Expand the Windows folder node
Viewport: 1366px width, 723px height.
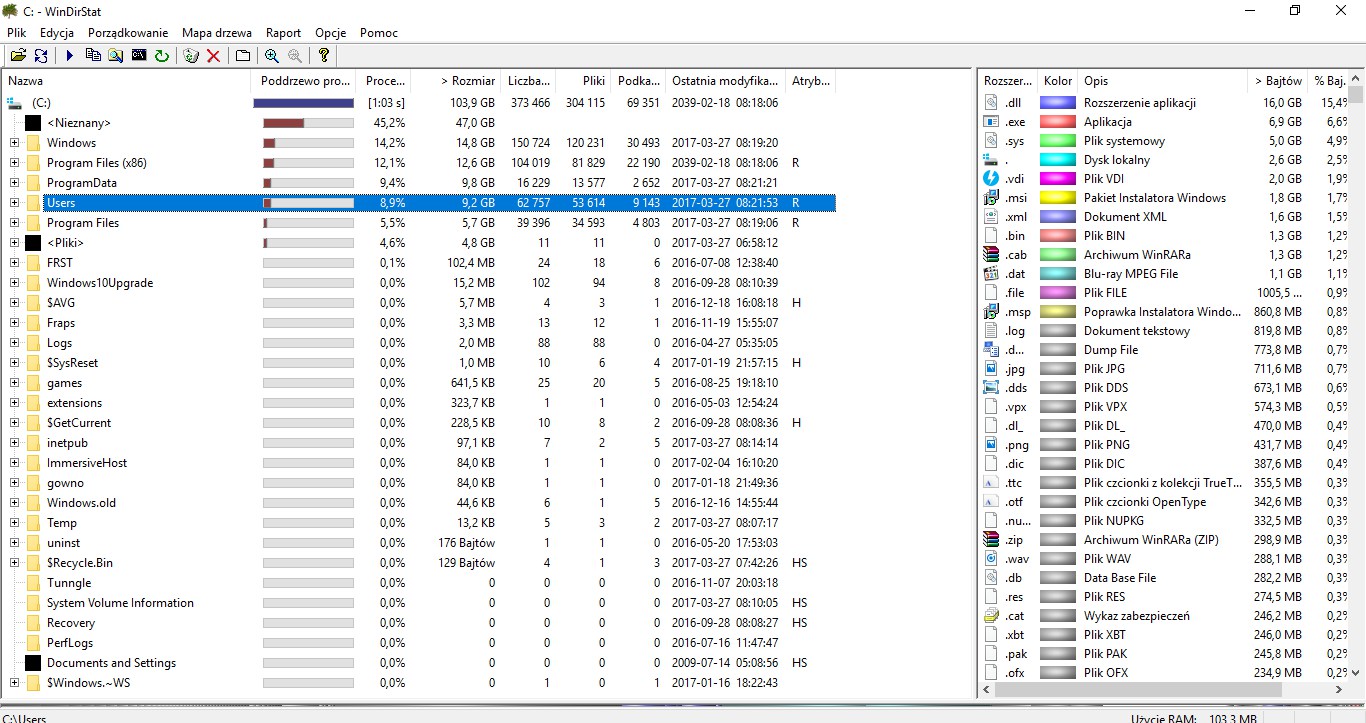click(x=14, y=143)
